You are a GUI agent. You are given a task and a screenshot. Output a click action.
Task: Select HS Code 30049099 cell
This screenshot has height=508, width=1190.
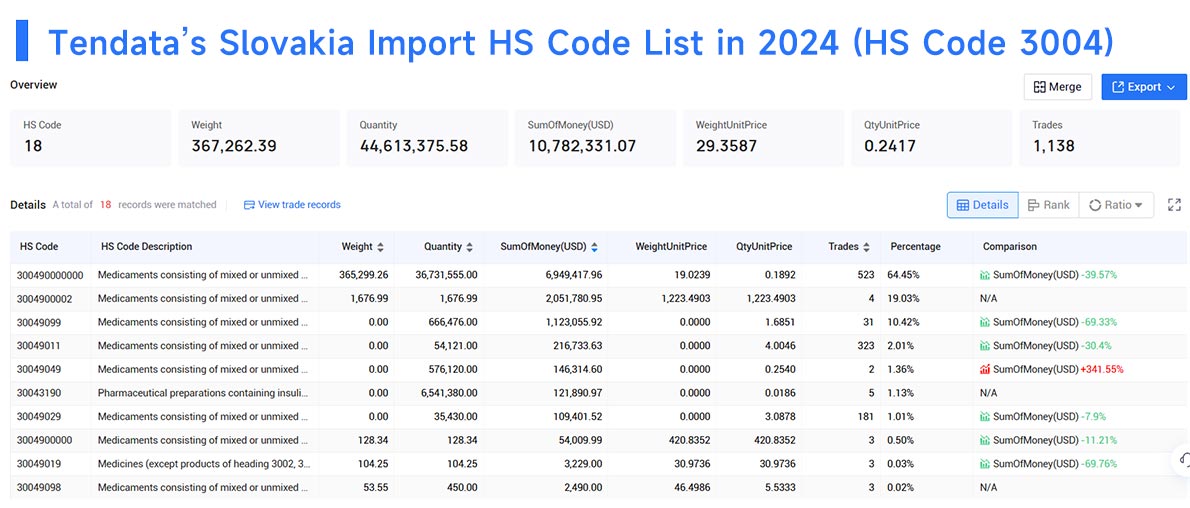point(39,322)
